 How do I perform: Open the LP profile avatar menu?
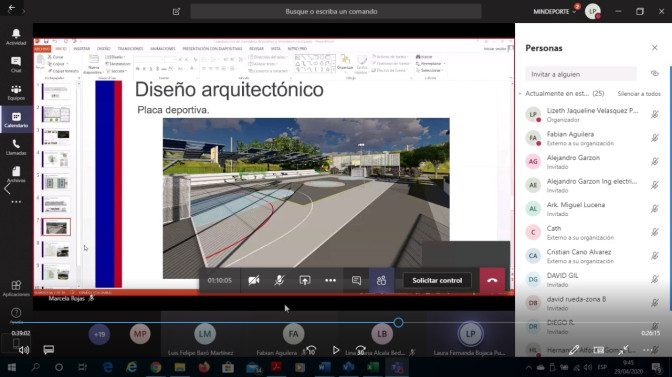click(x=593, y=12)
